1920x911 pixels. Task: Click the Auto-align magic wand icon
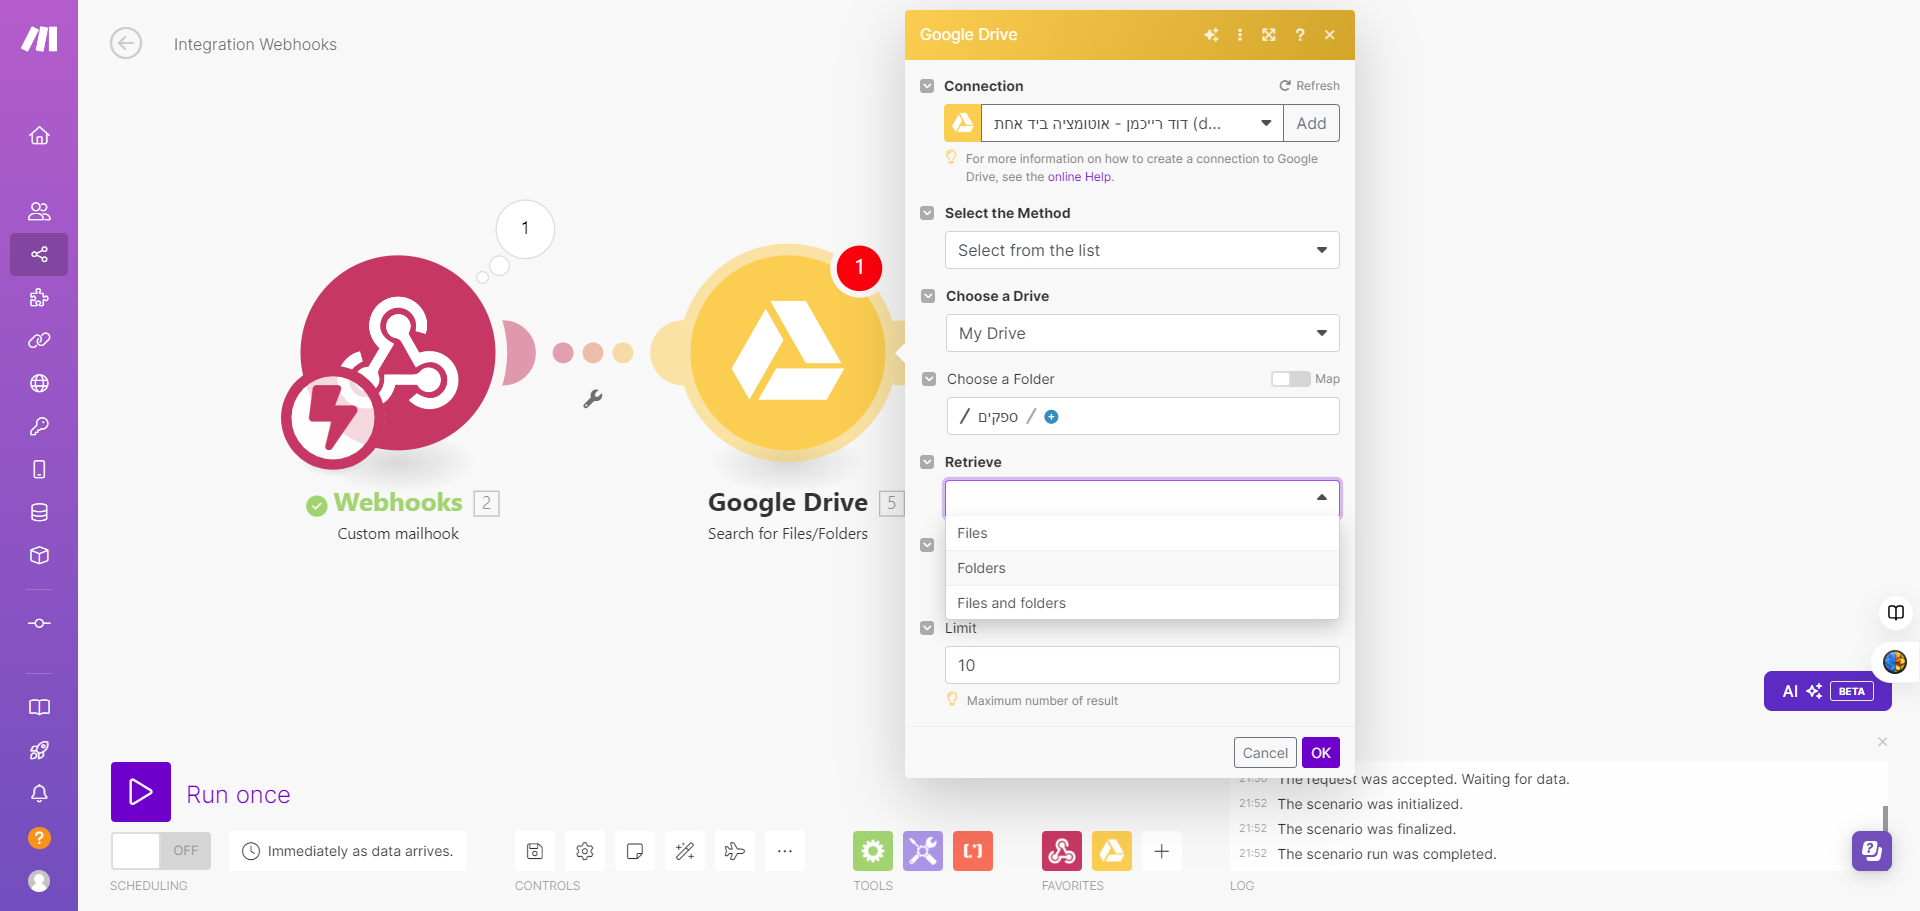point(685,851)
